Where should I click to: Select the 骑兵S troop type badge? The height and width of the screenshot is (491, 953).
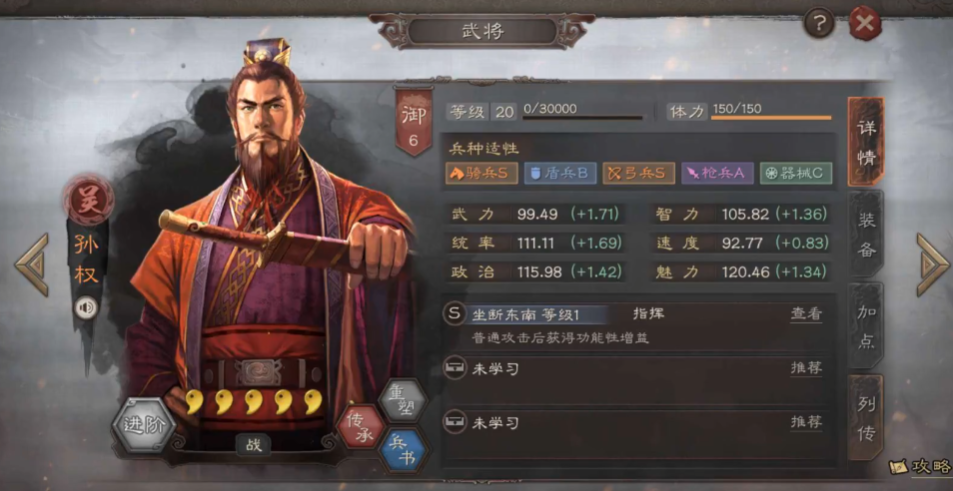click(481, 173)
